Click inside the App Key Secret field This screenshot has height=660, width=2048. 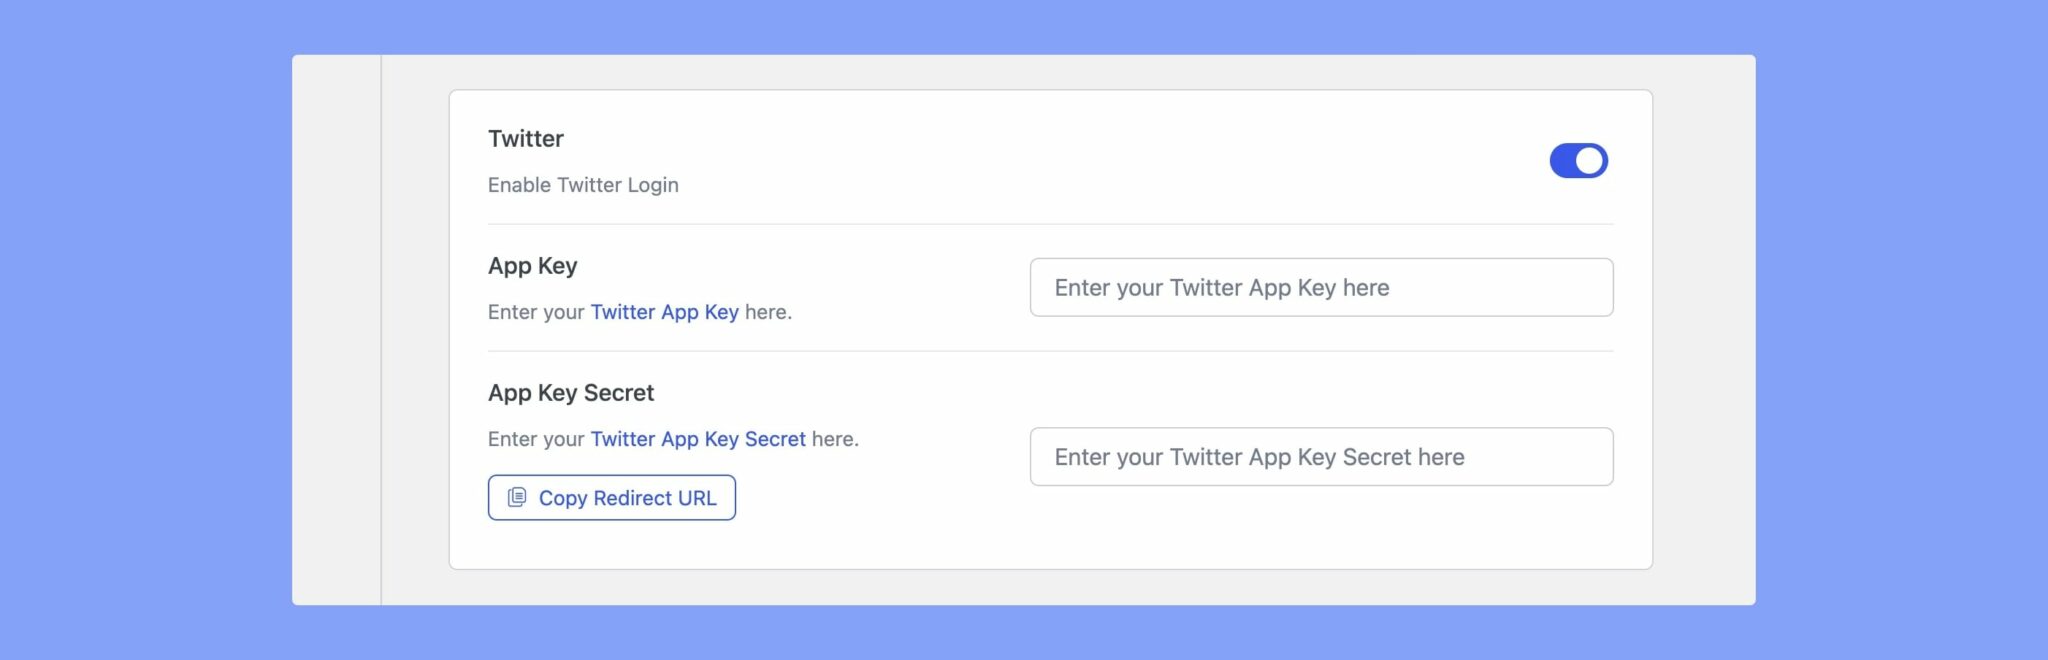pyautogui.click(x=1321, y=456)
